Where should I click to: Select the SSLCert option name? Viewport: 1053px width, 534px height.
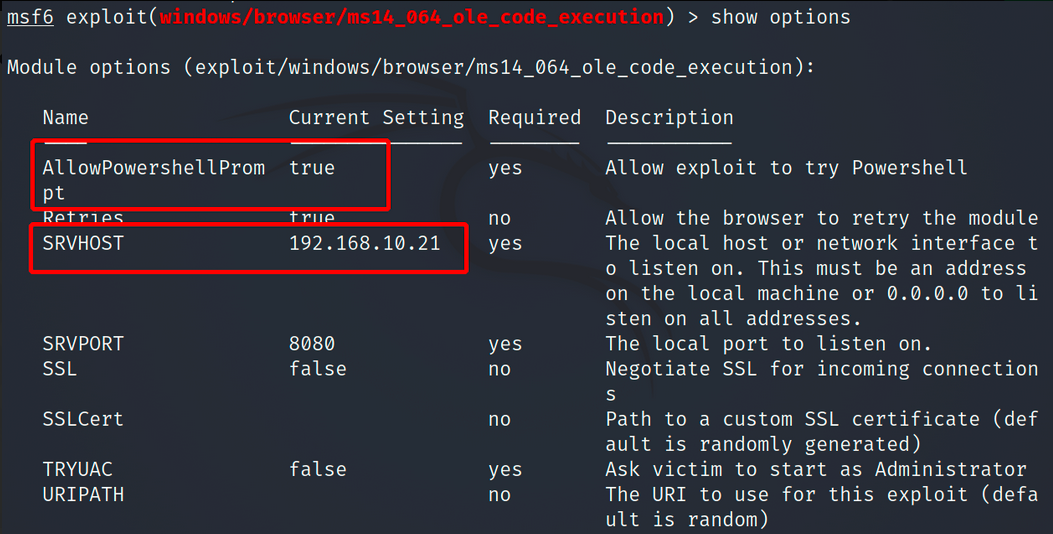[x=83, y=419]
